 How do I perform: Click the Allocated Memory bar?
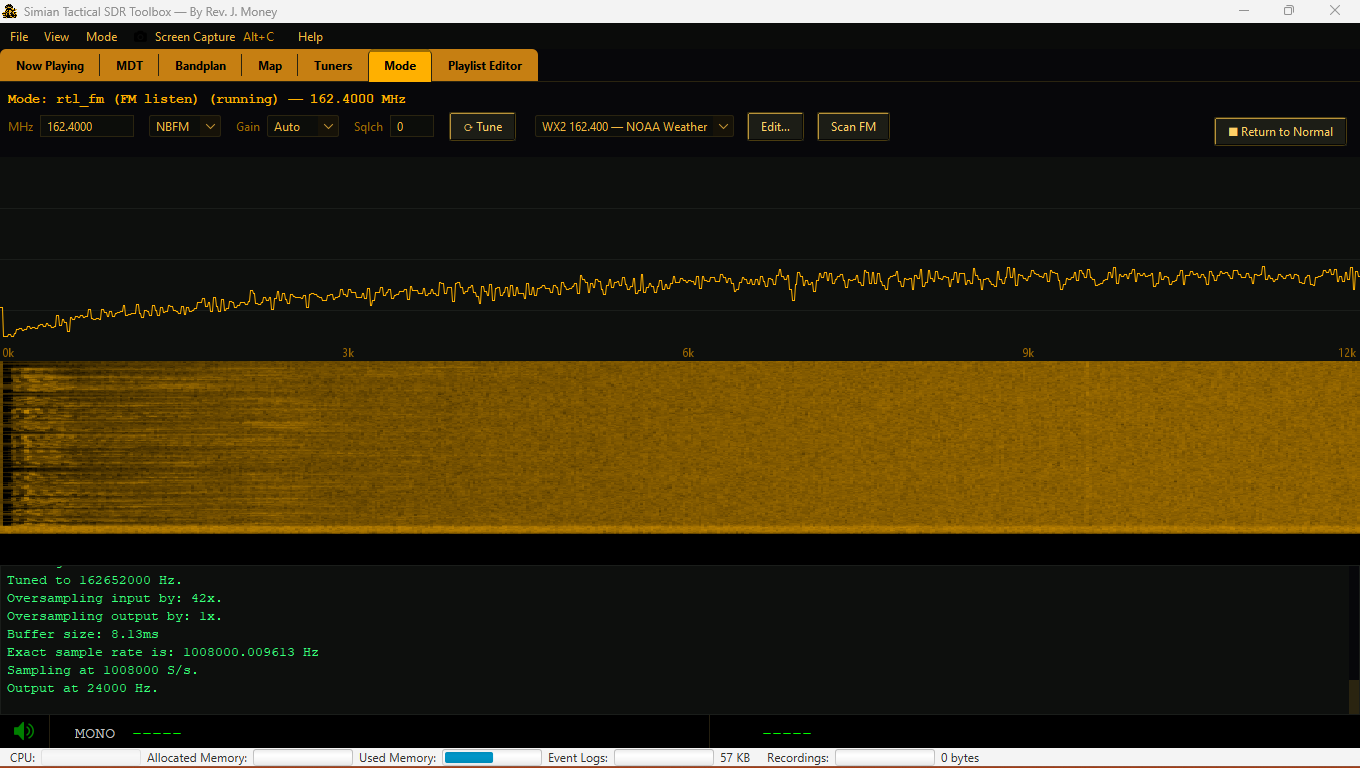(303, 758)
